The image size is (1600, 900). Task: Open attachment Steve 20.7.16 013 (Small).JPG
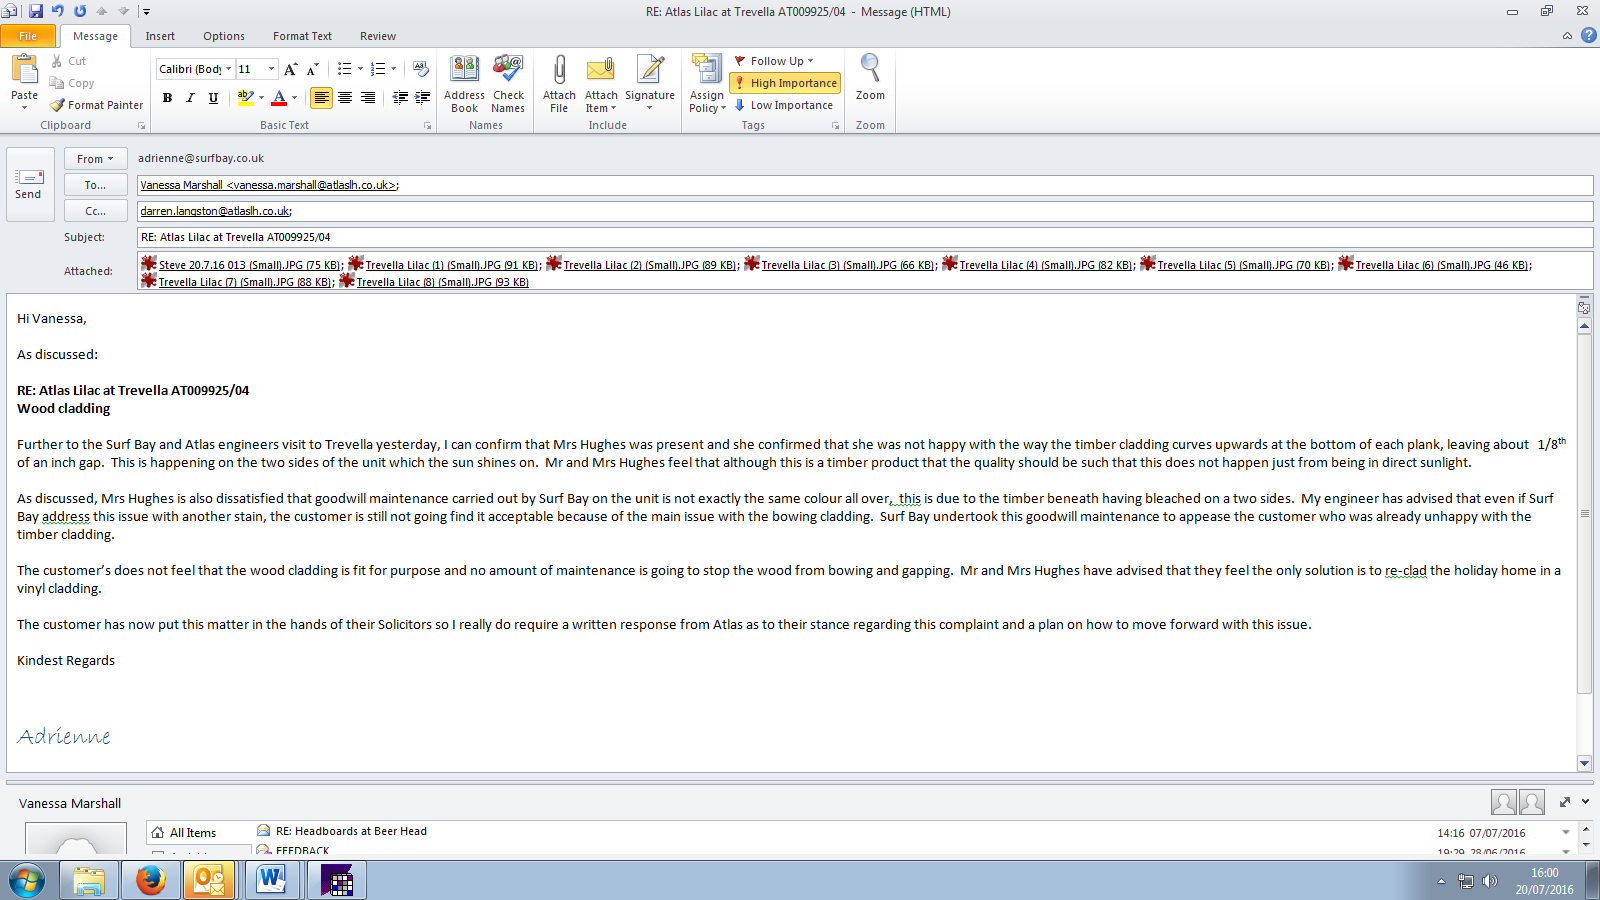(x=241, y=265)
